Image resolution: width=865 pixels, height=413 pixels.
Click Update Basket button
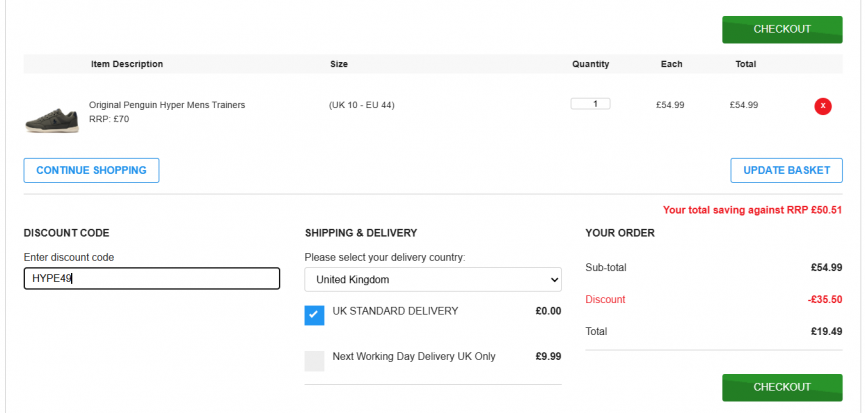click(x=786, y=170)
